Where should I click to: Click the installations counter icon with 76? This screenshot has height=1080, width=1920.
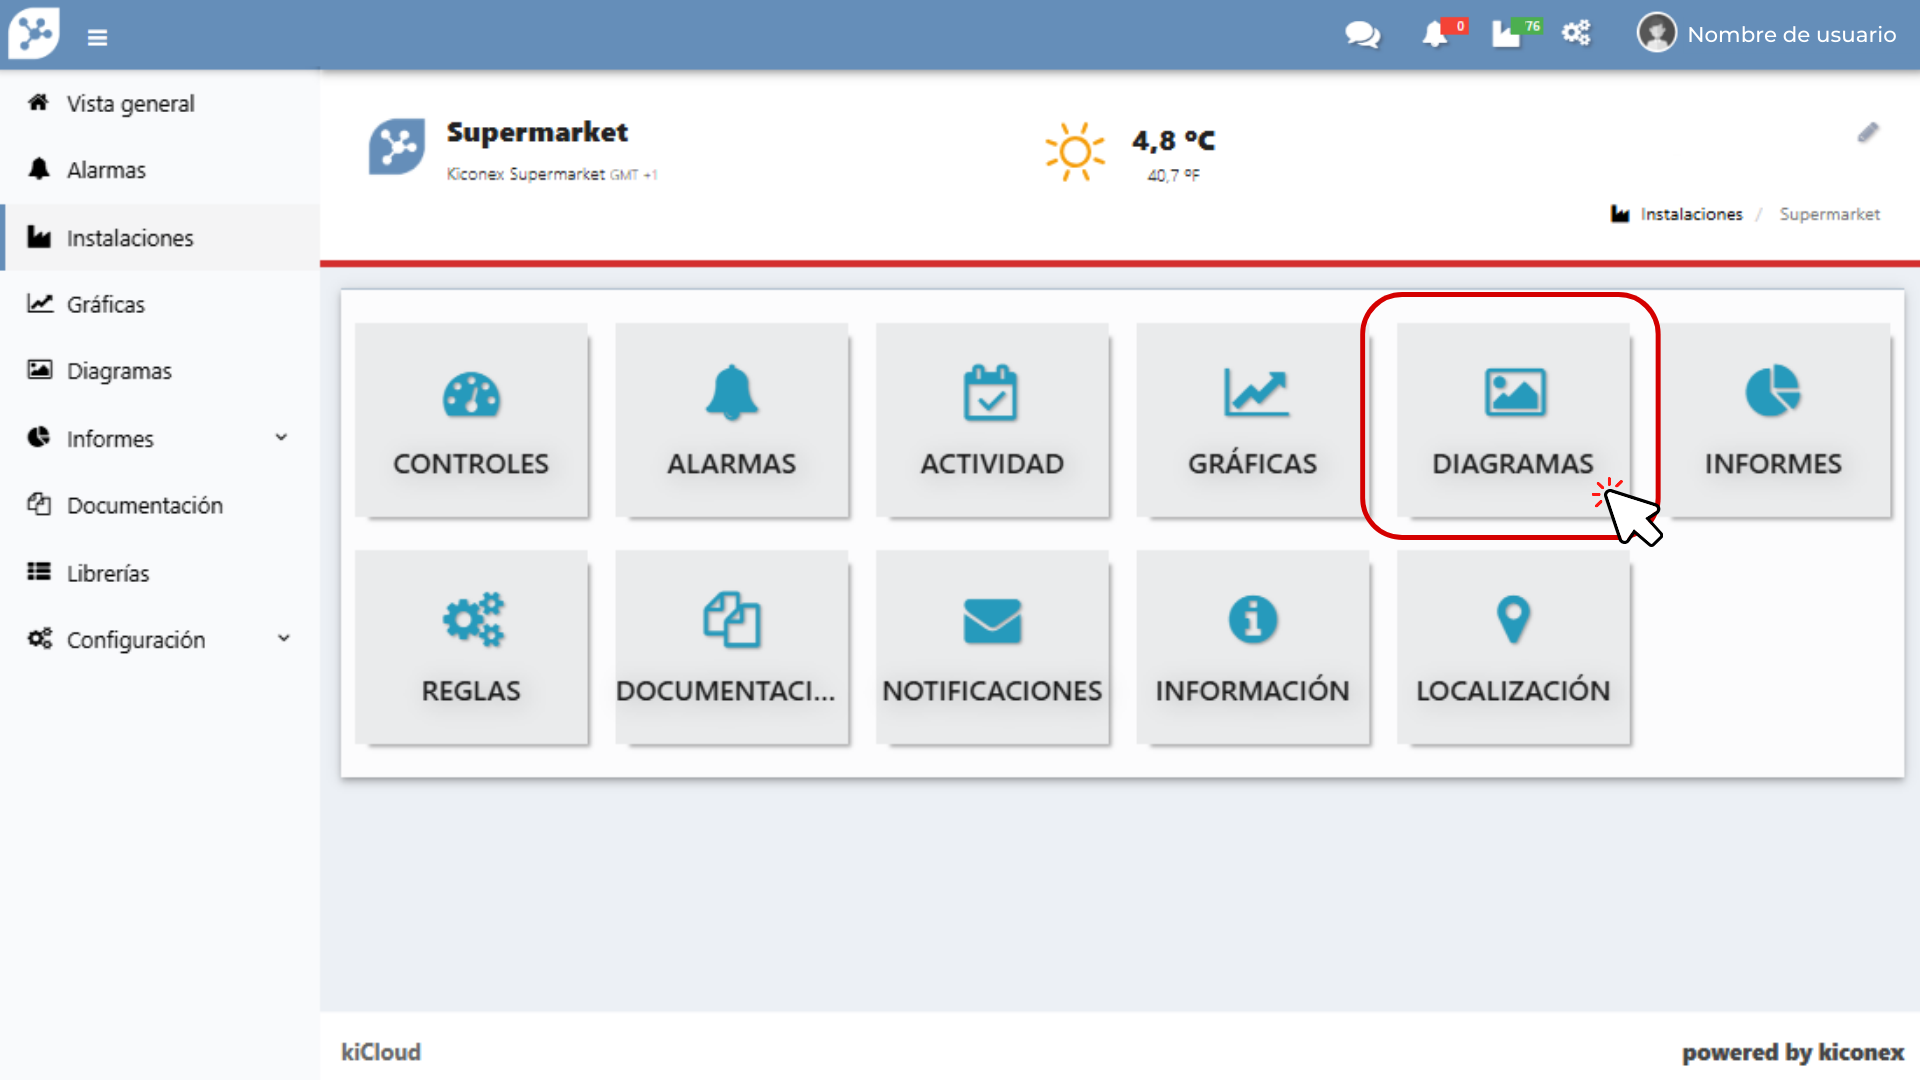[x=1508, y=35]
